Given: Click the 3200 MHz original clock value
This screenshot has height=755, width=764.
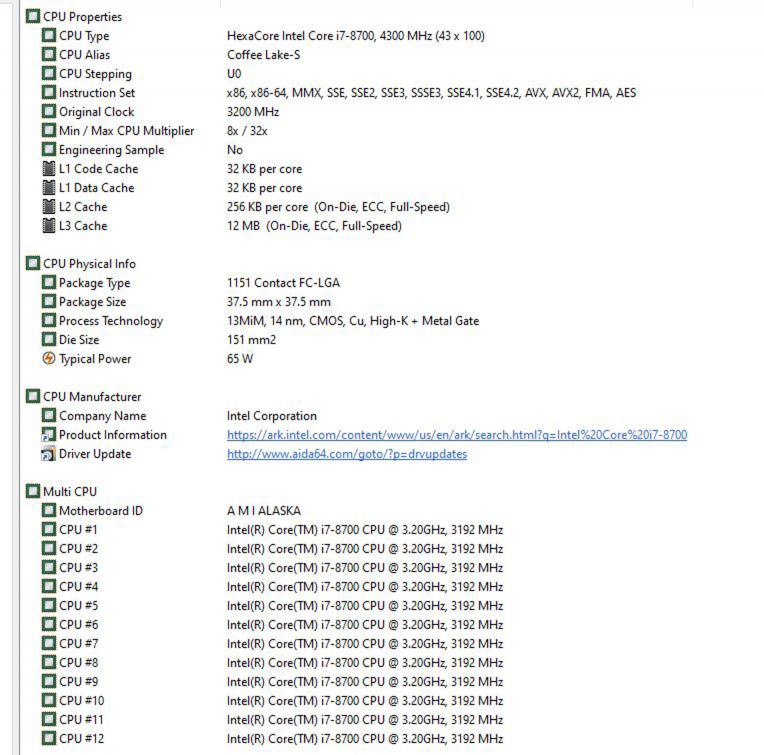Looking at the screenshot, I should click(253, 112).
